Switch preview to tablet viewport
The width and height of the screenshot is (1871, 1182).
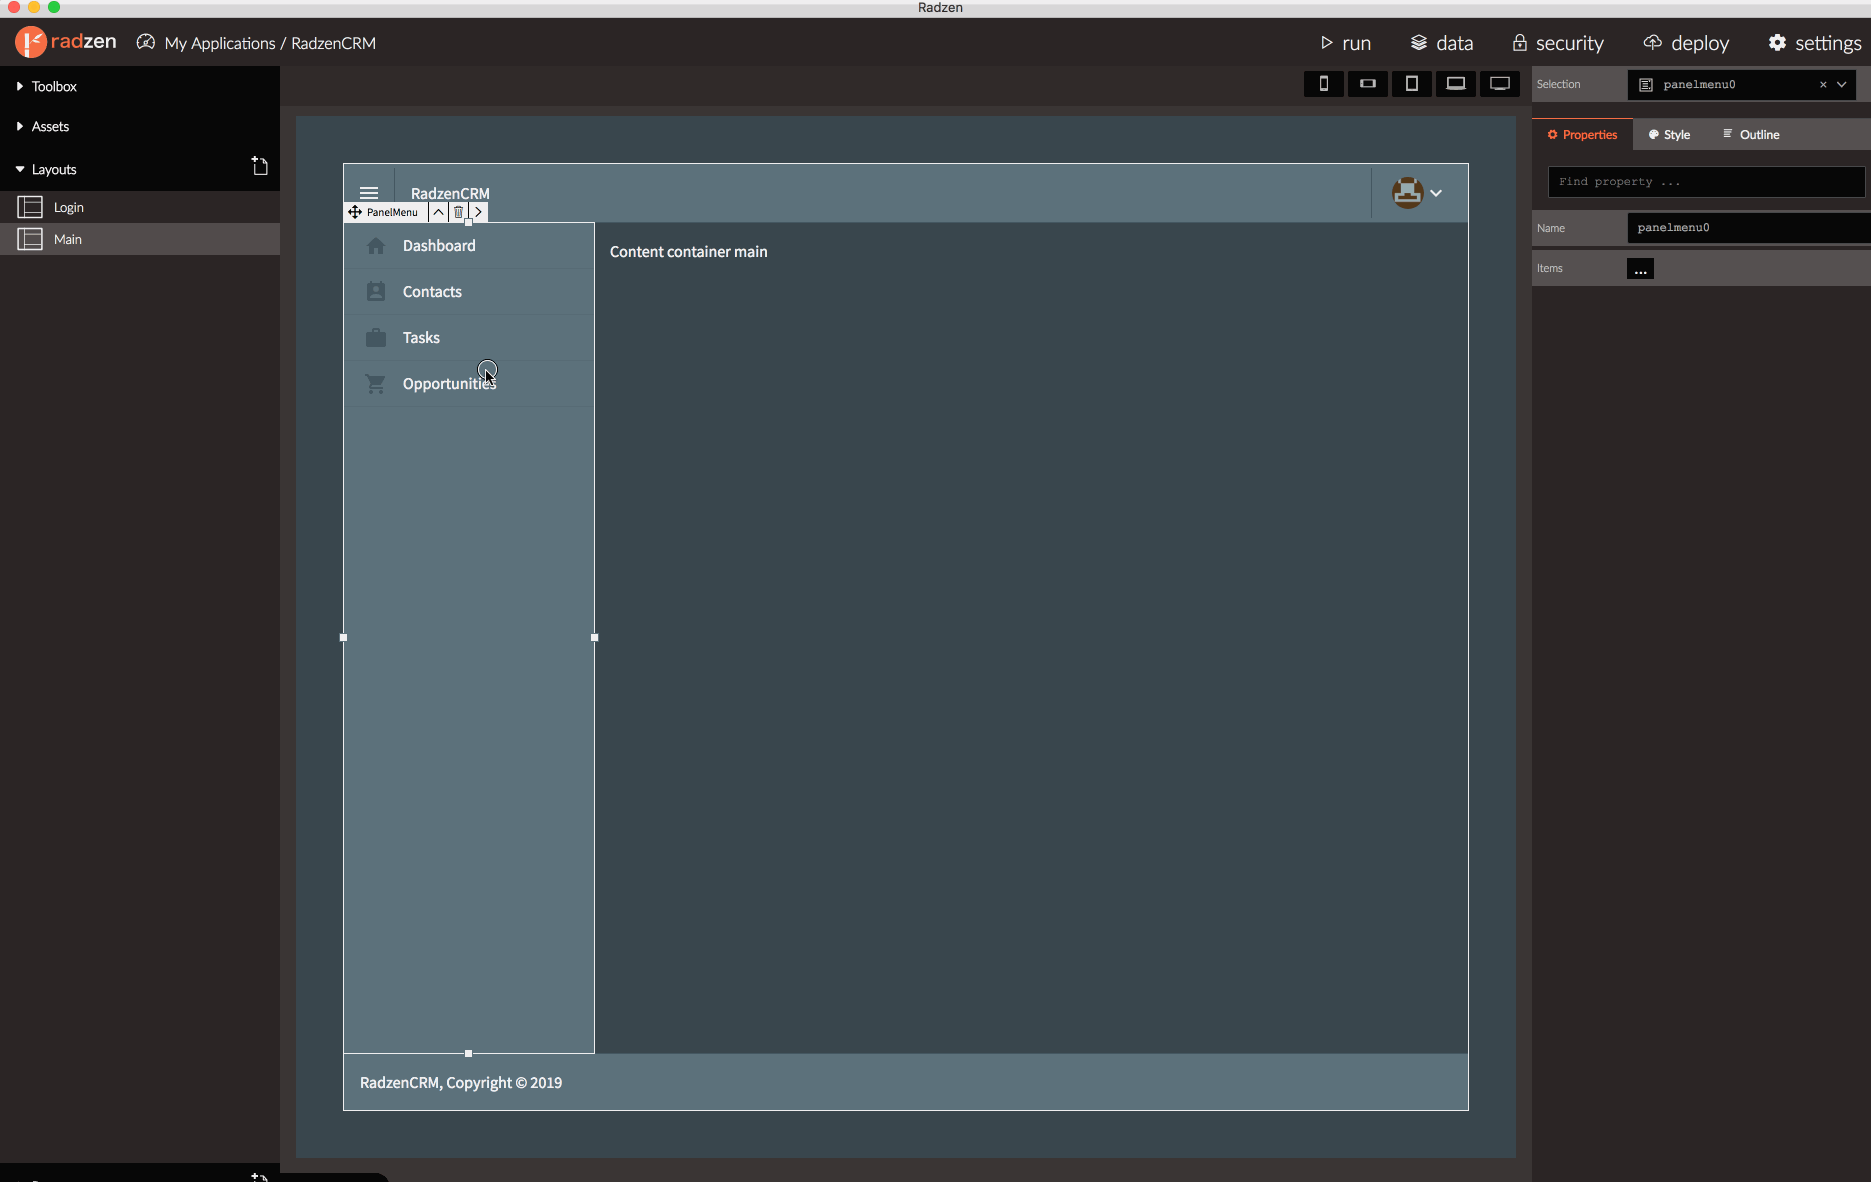coord(1412,84)
